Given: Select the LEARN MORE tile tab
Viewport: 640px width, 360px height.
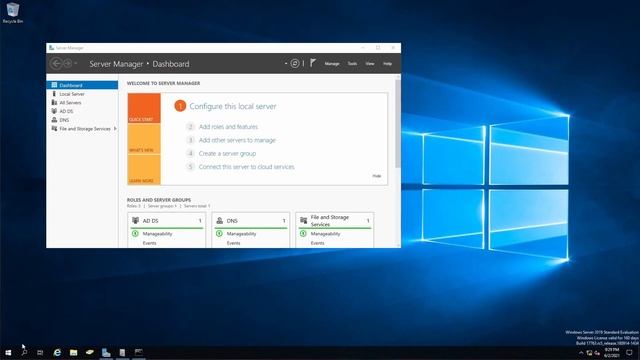Looking at the screenshot, I should point(144,169).
